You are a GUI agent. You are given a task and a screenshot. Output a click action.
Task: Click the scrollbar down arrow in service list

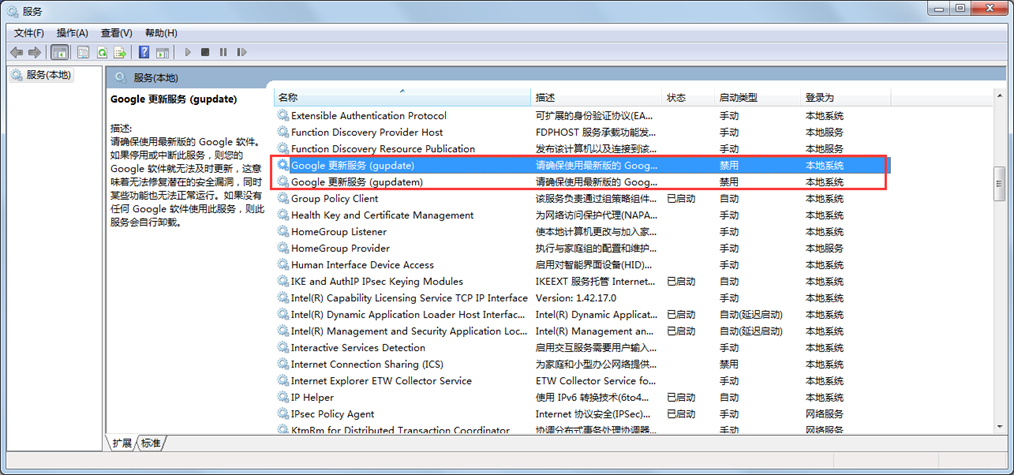(1000, 427)
